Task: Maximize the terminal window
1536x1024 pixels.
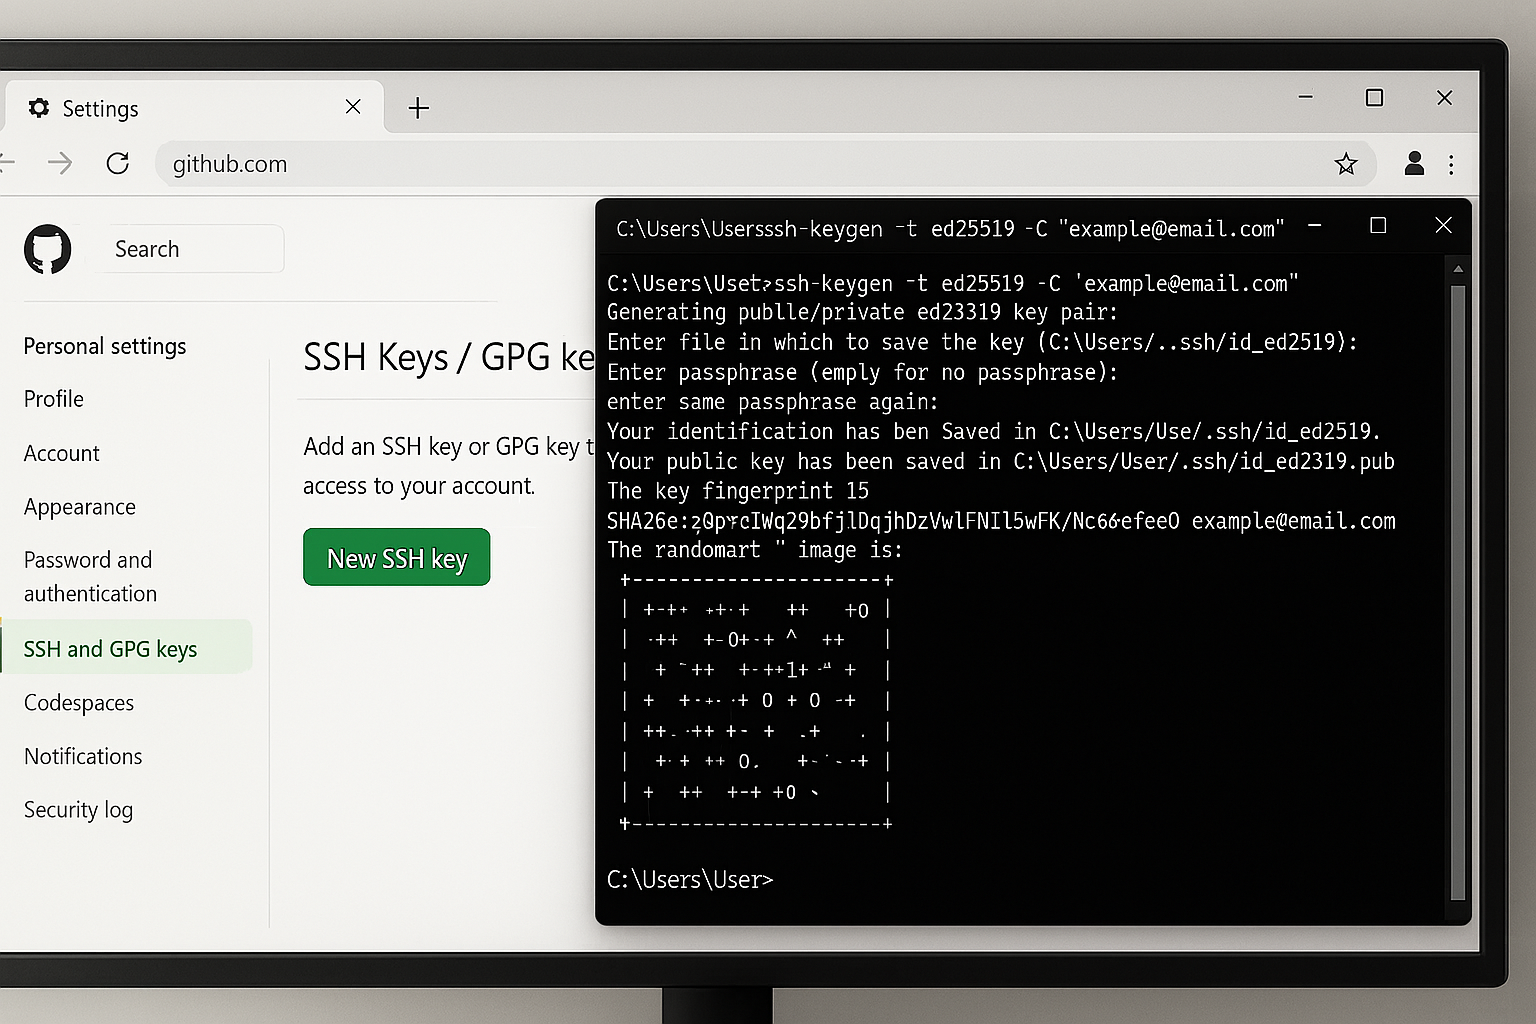Action: (x=1378, y=226)
